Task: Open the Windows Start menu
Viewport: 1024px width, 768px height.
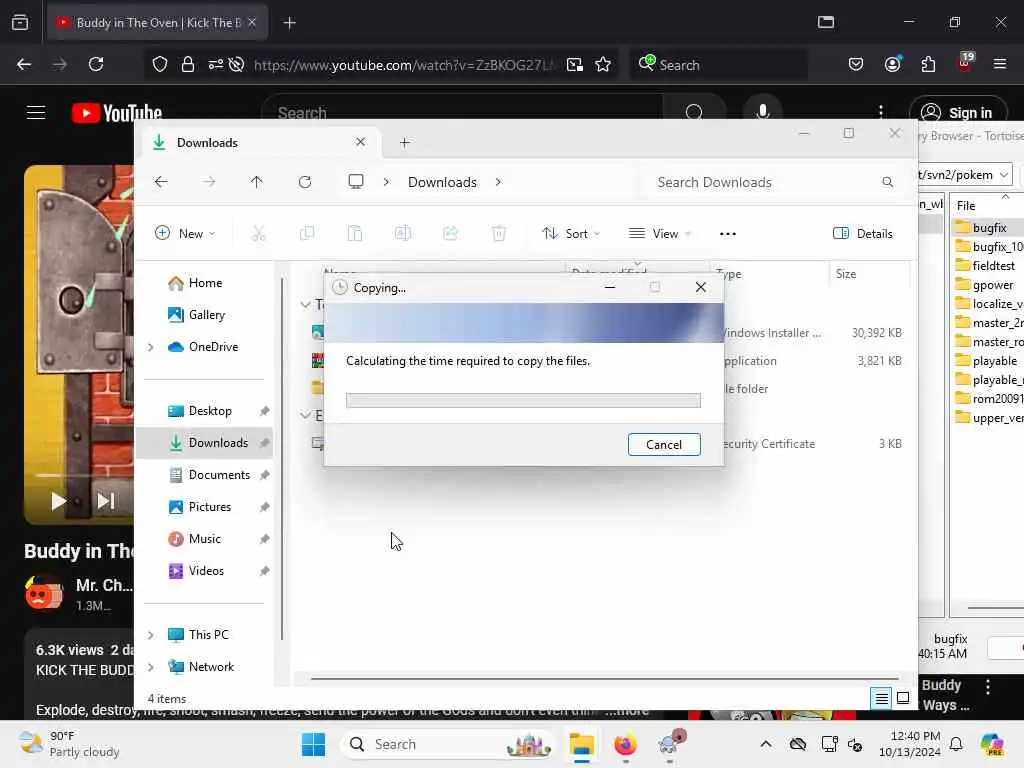Action: [313, 744]
